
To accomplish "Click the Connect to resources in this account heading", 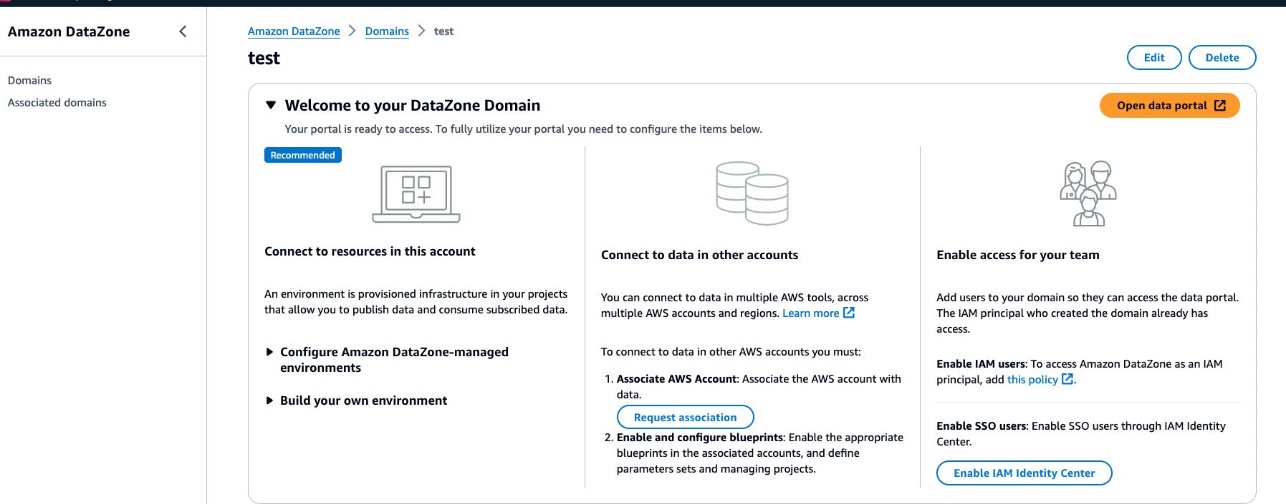I will point(370,251).
